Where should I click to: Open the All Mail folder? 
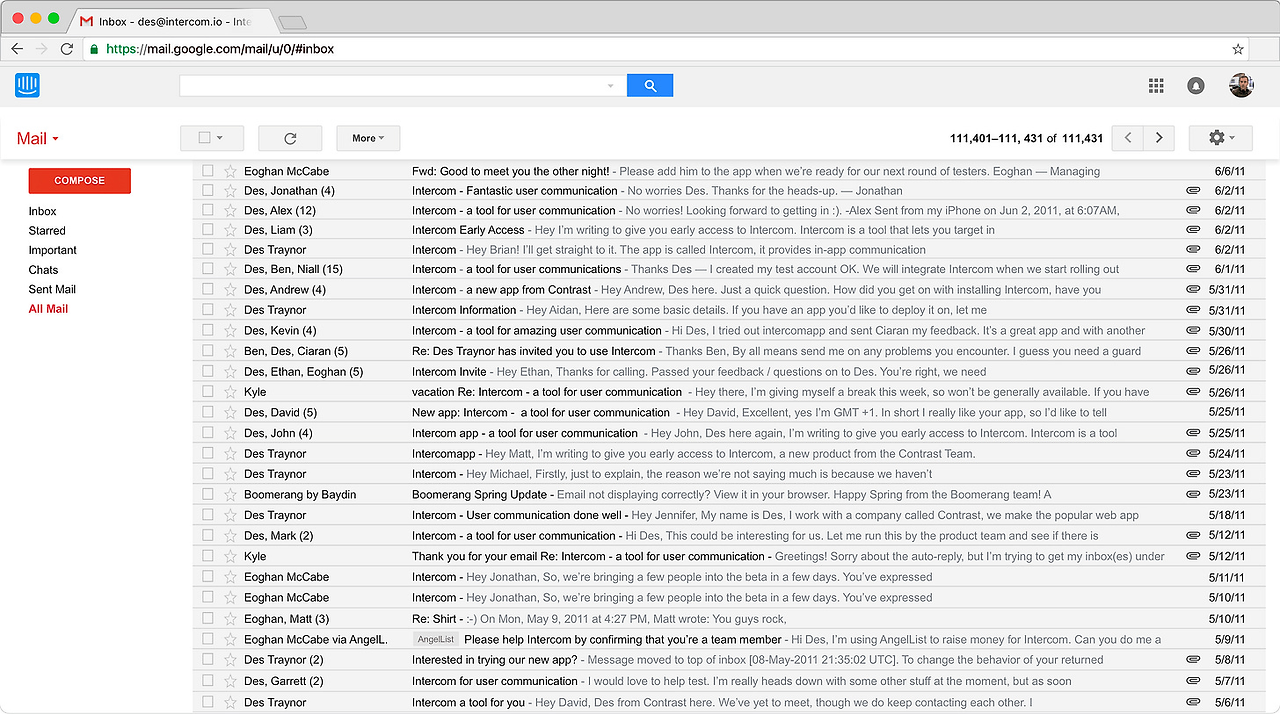click(x=49, y=309)
